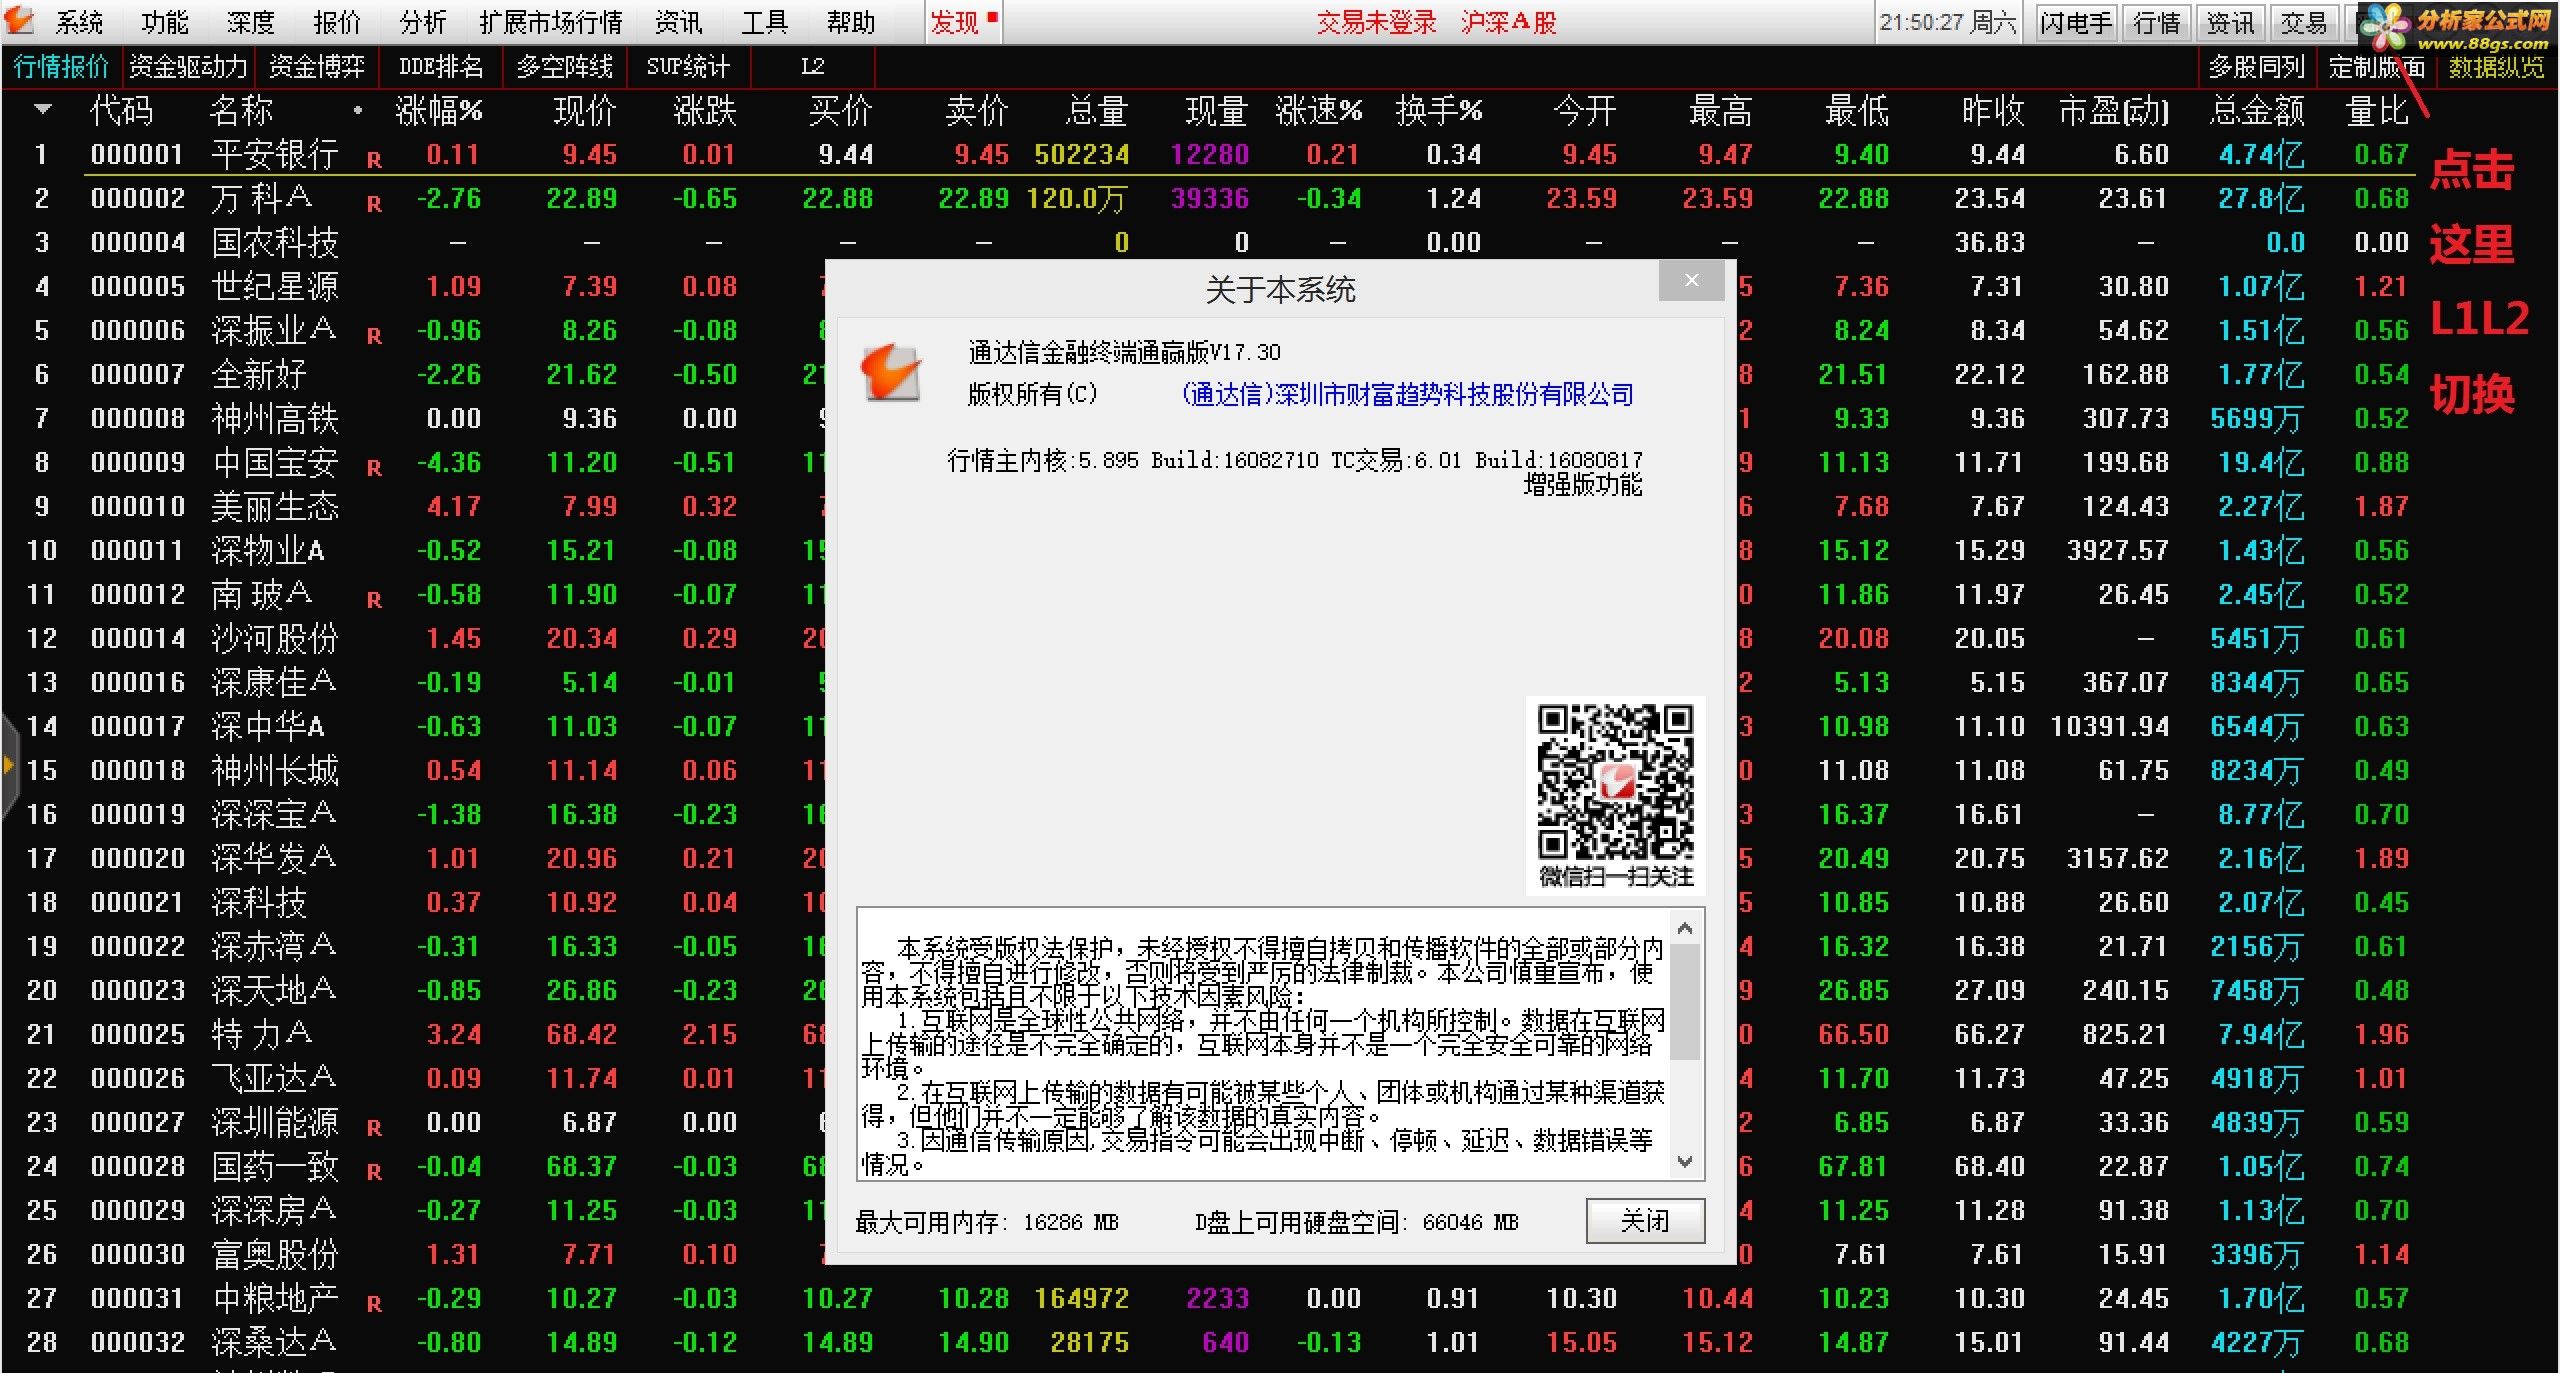Sort by the 总量 column header
The width and height of the screenshot is (2560, 1373).
coord(1097,110)
